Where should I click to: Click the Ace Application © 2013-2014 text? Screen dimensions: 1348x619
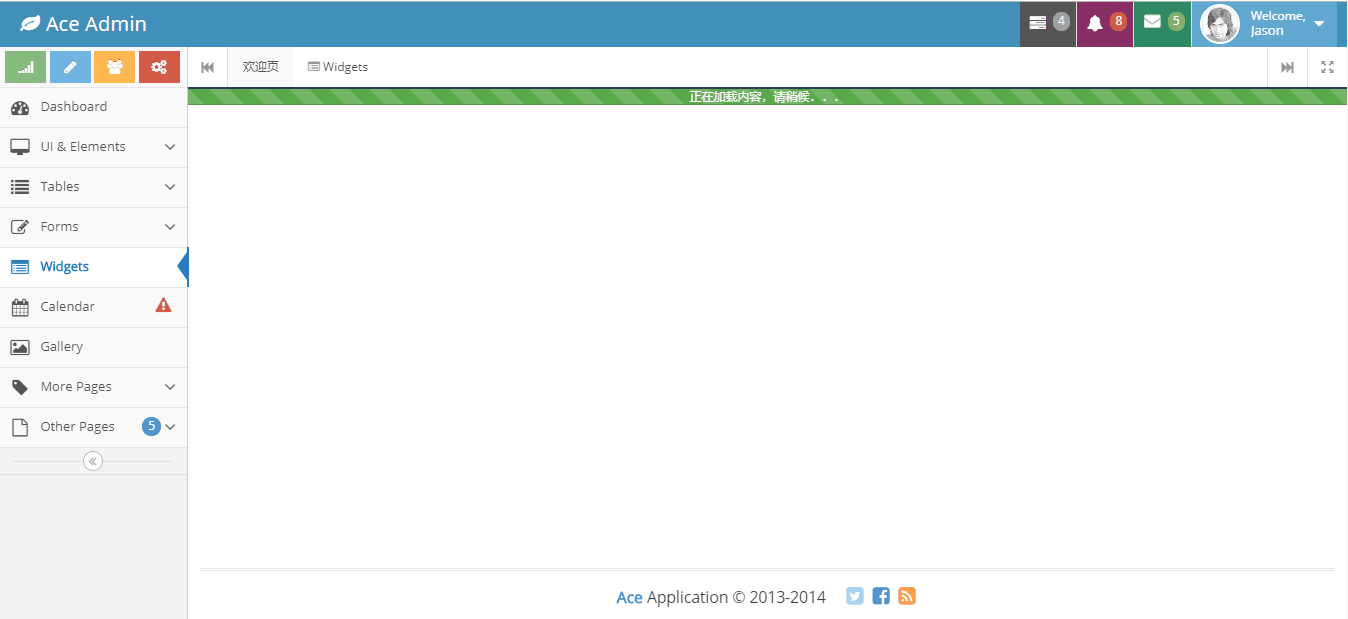click(721, 597)
